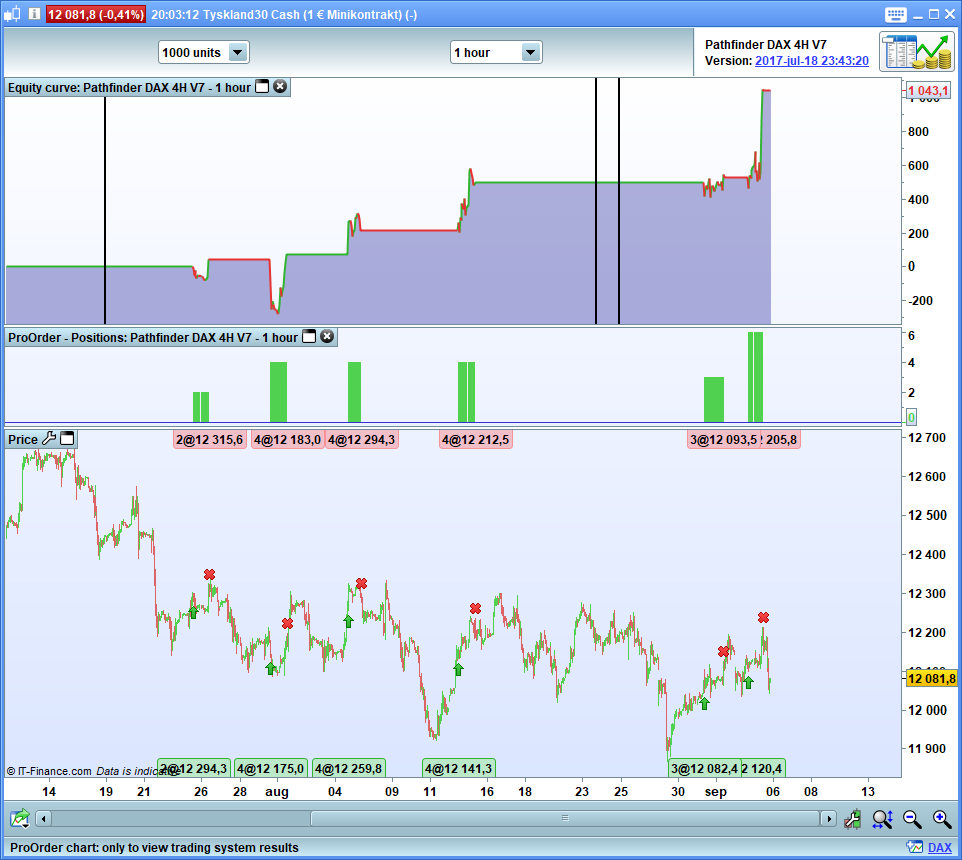Click the entry label 4@12 259,8
The image size is (962, 860).
(x=348, y=769)
